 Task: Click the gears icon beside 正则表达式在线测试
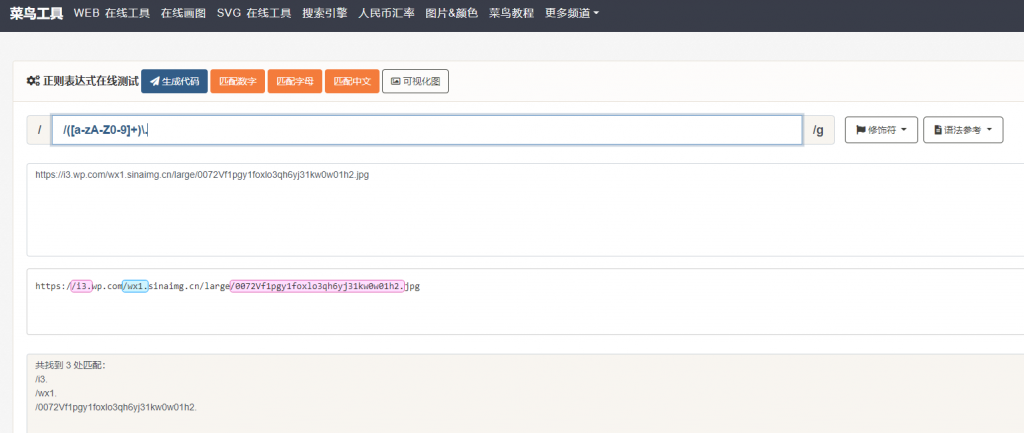pos(33,82)
